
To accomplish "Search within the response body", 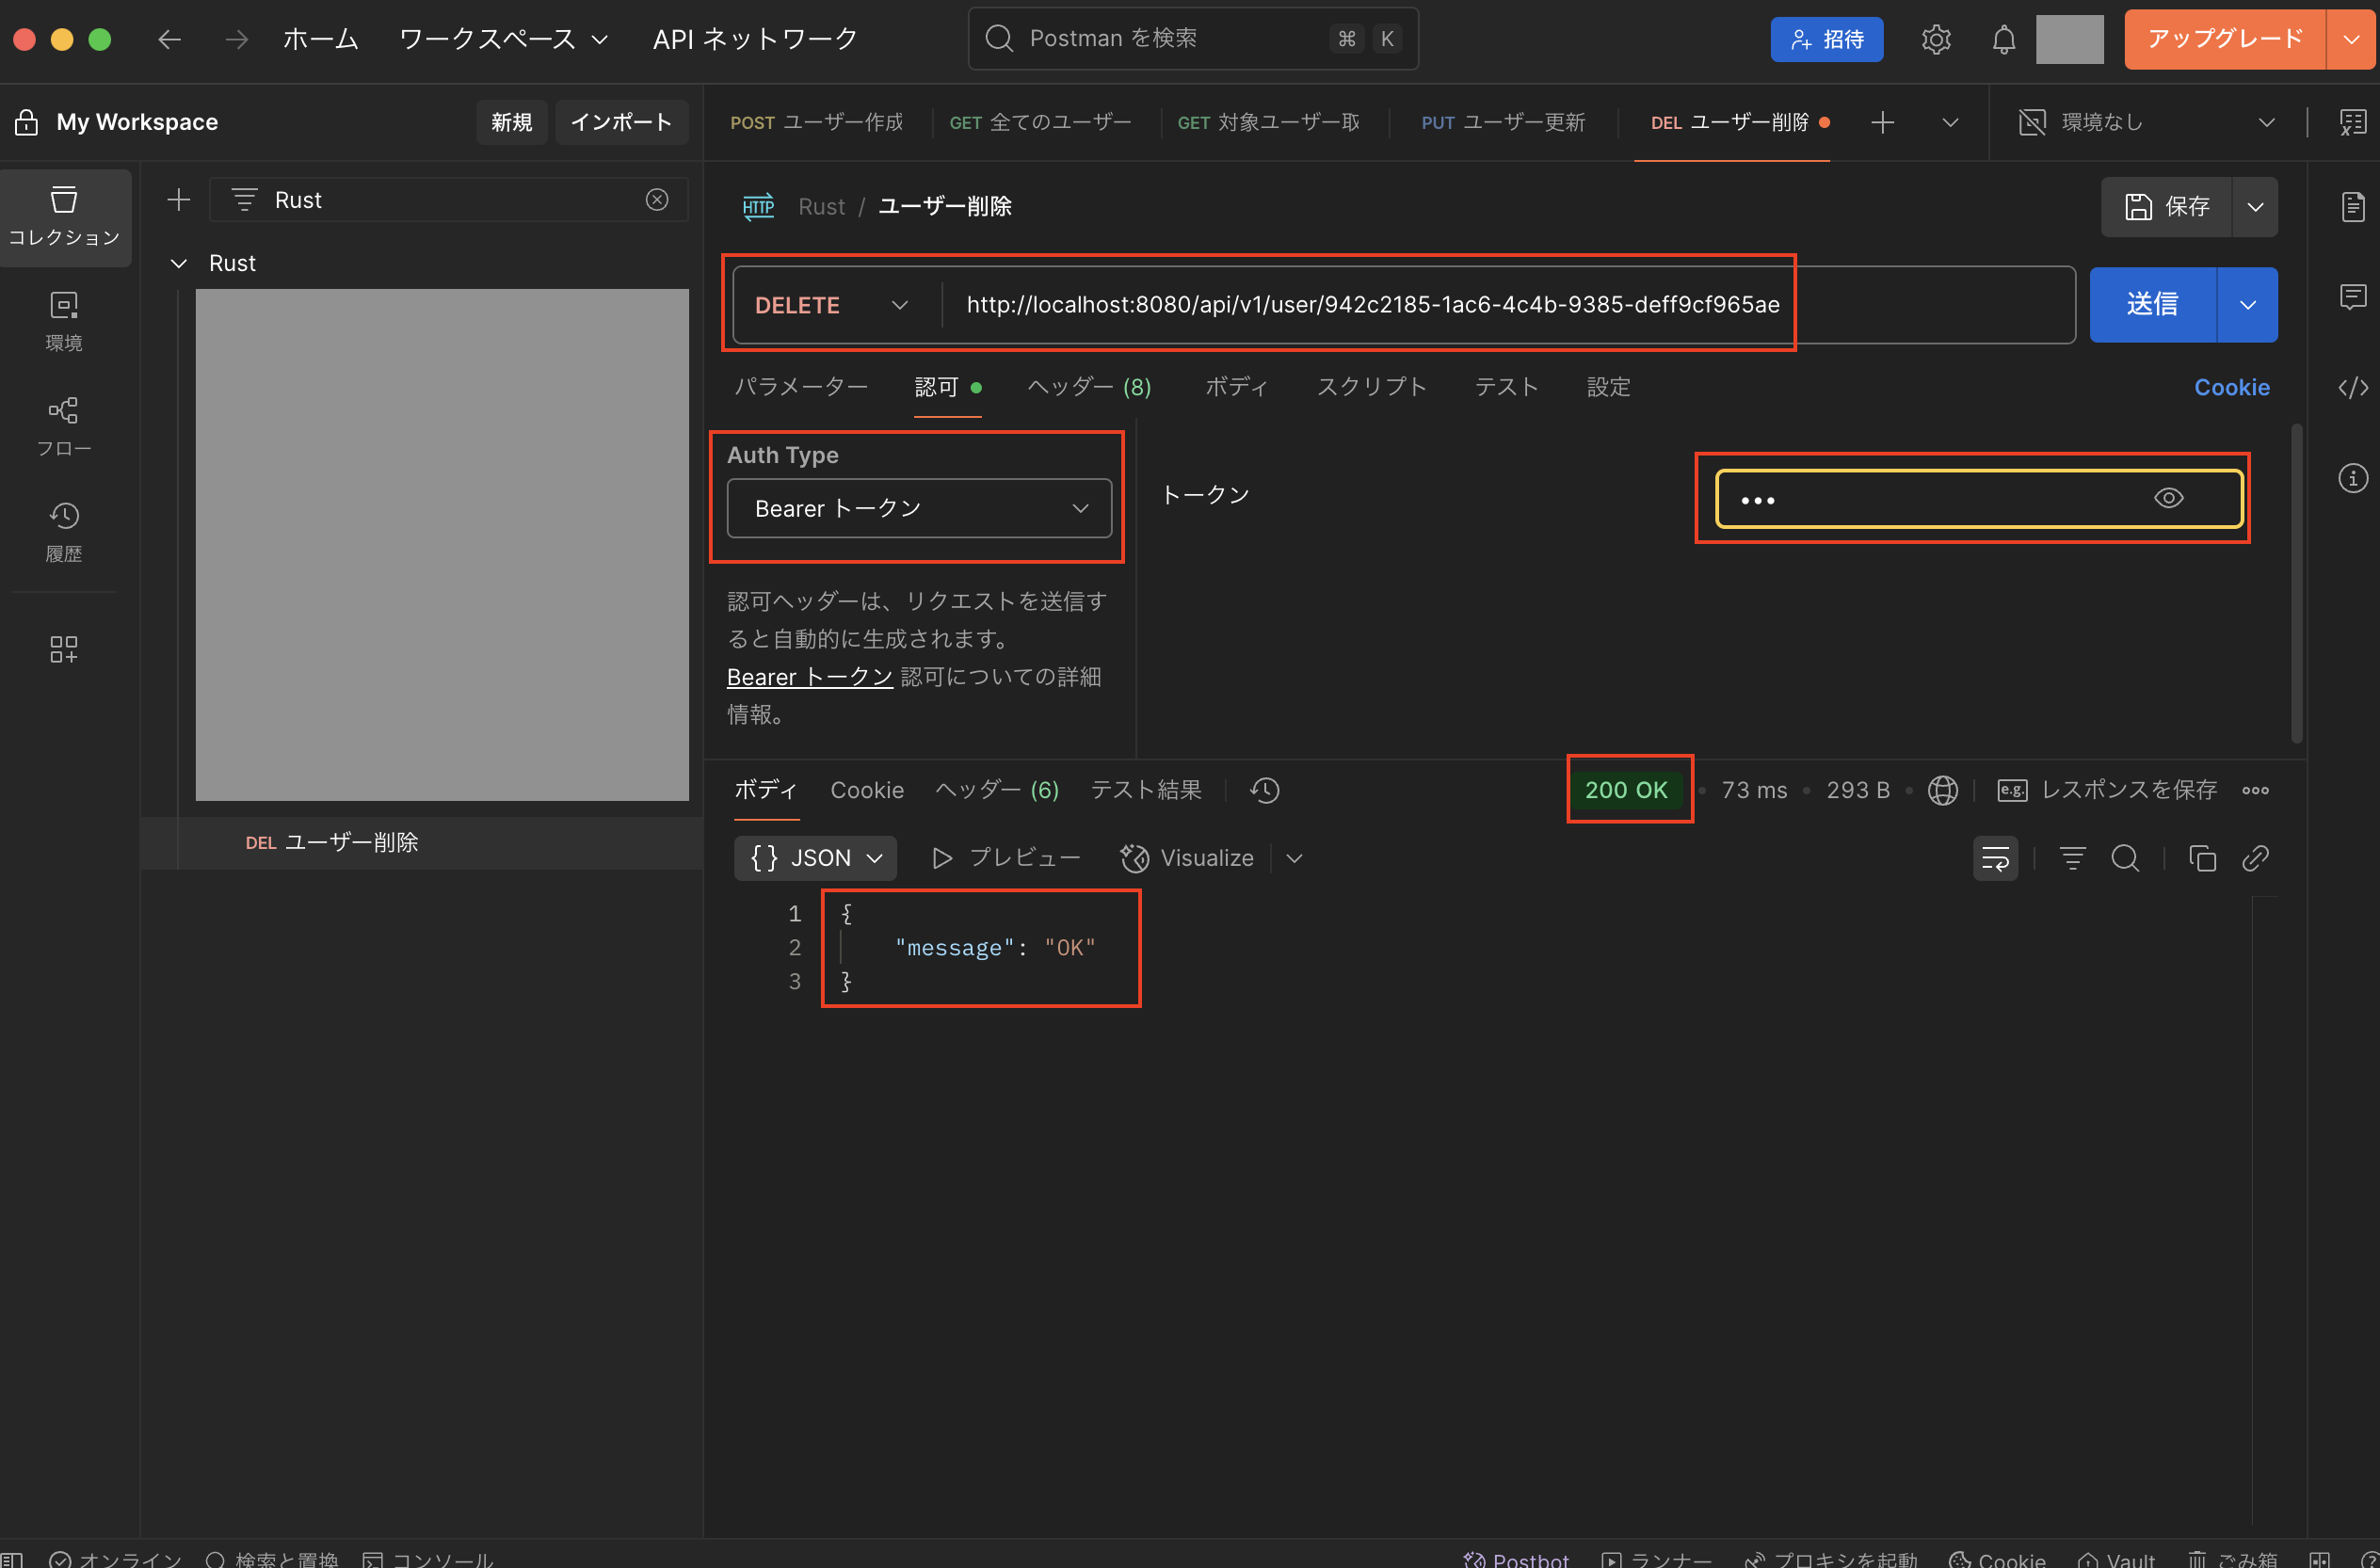I will click(x=2125, y=858).
